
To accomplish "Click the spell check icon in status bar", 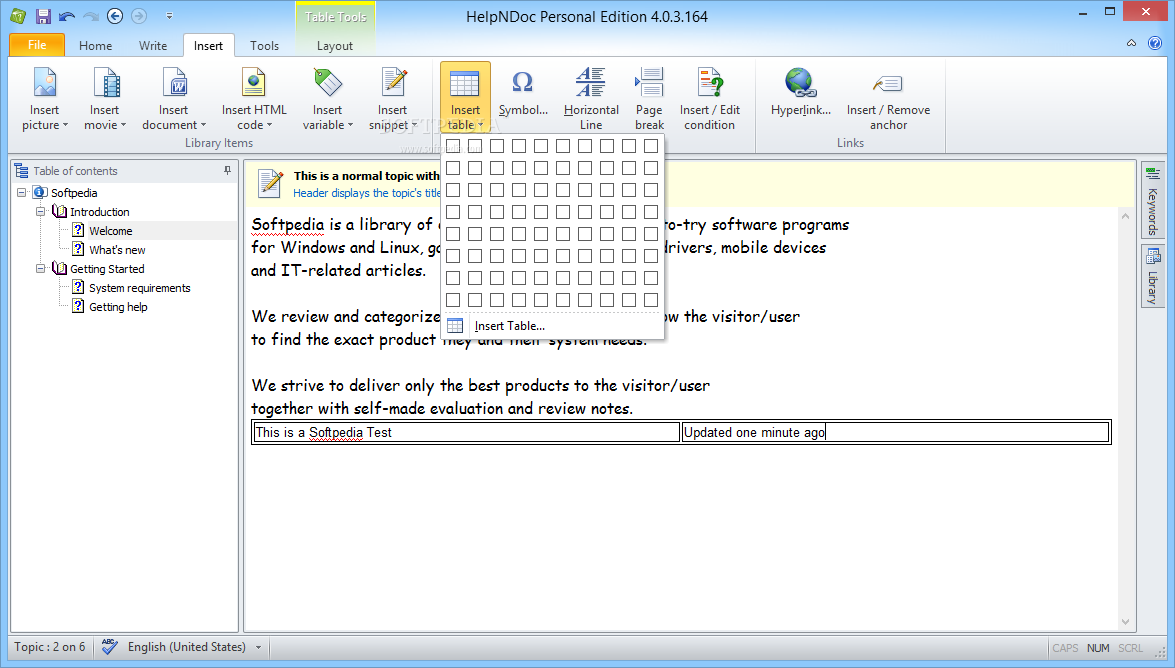I will point(109,647).
